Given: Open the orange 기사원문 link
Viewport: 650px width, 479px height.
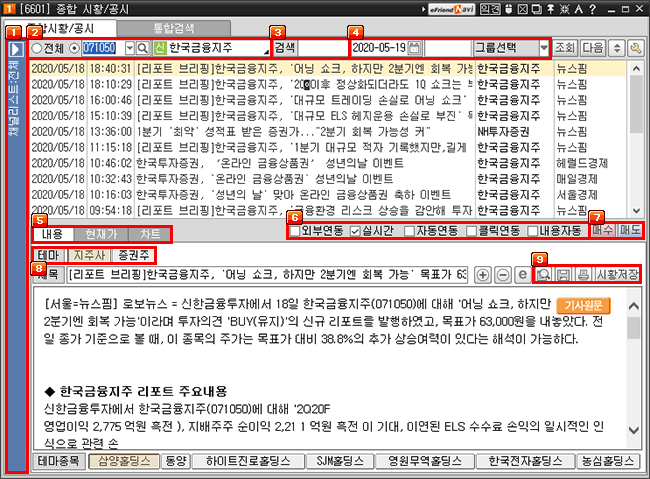Looking at the screenshot, I should (x=583, y=306).
